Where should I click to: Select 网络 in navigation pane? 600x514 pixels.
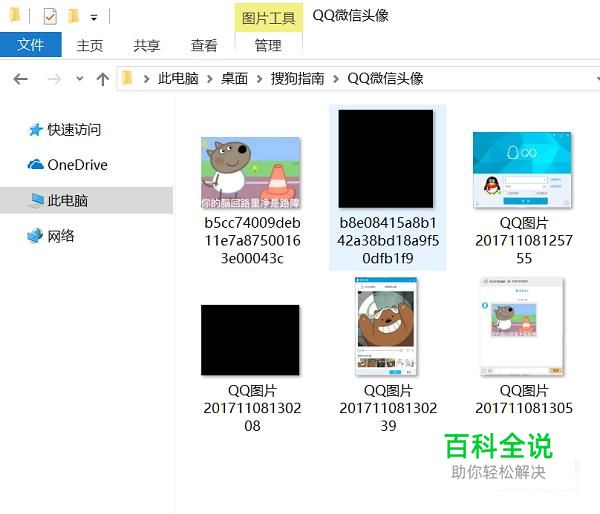[x=61, y=236]
